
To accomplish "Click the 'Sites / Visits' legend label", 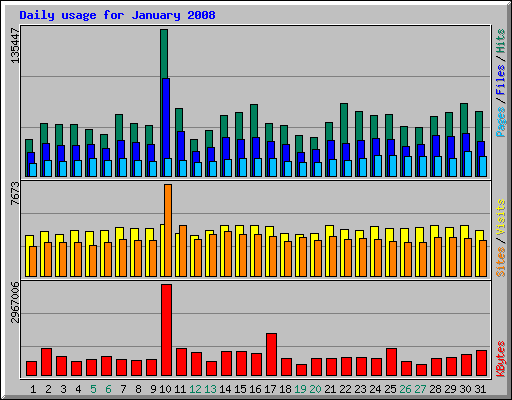I will point(500,238).
